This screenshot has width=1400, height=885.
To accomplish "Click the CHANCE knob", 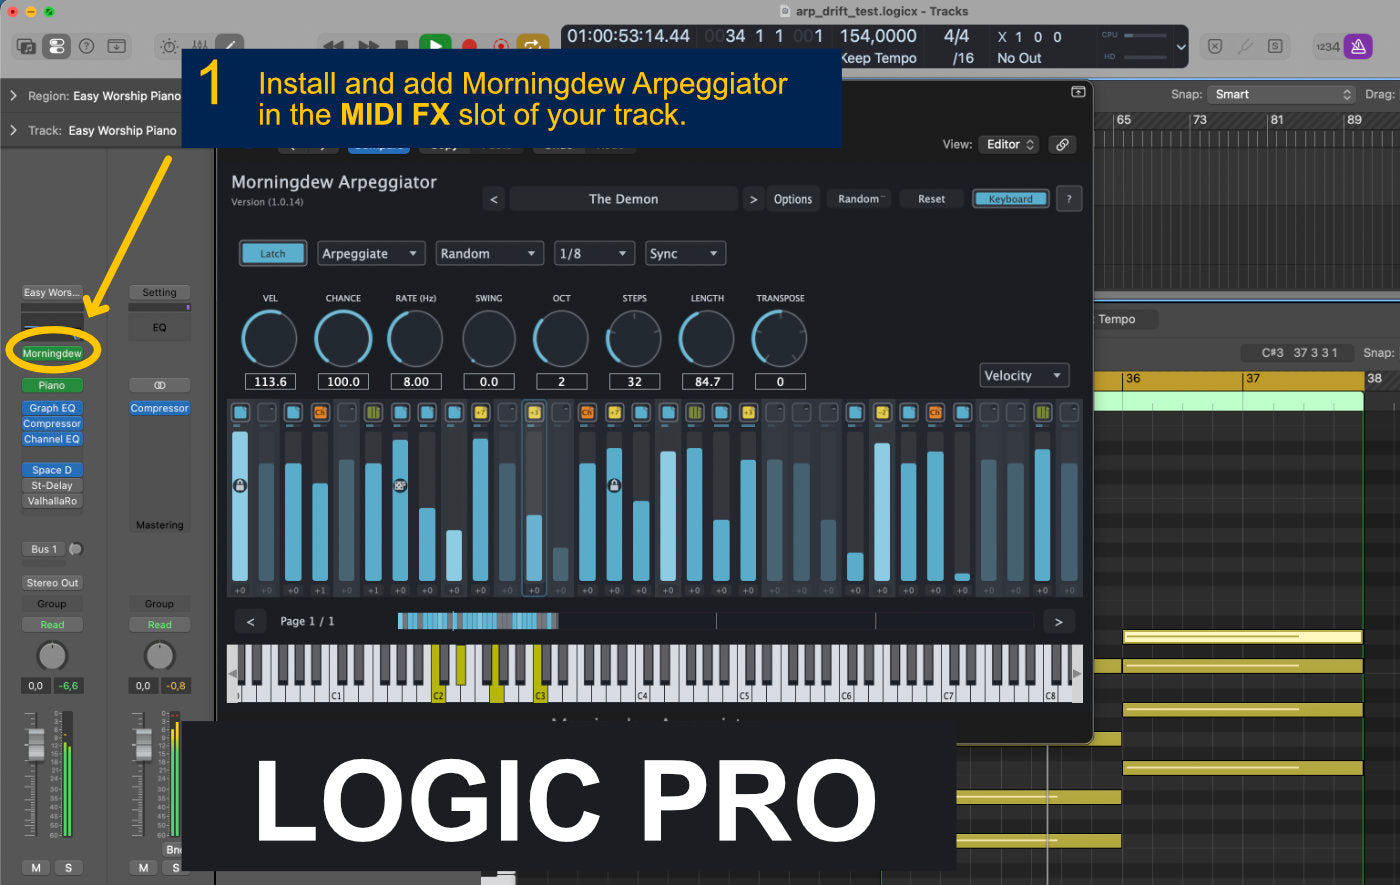I will [x=342, y=338].
